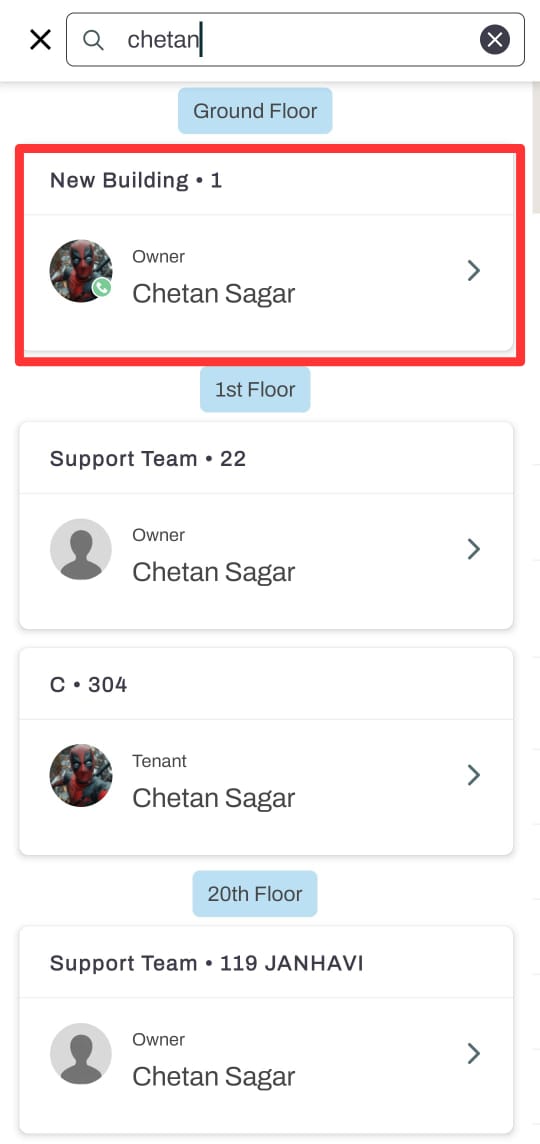This screenshot has height=1144, width=540.
Task: Select the tenant Chetan Sagar name
Action: (x=213, y=798)
